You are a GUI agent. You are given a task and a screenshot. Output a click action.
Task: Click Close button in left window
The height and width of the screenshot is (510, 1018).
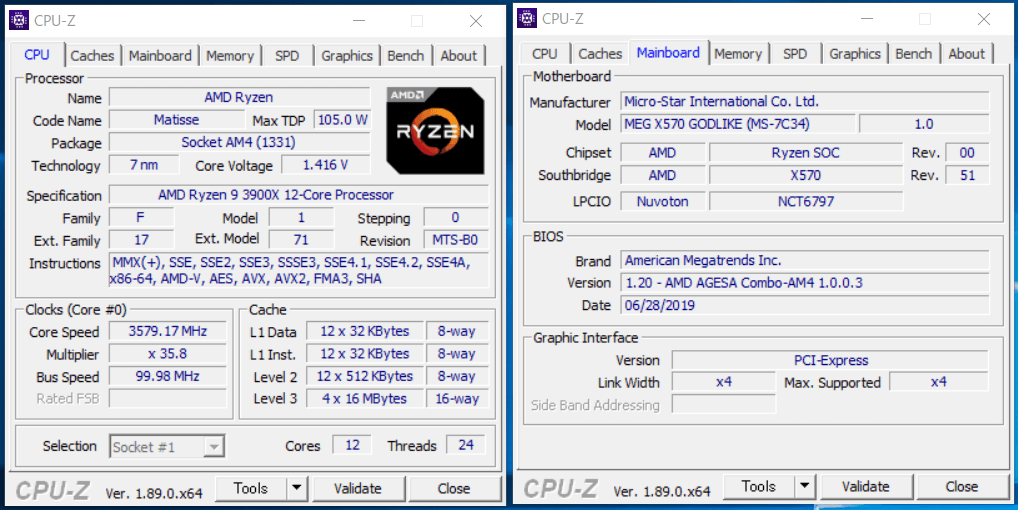pos(454,488)
